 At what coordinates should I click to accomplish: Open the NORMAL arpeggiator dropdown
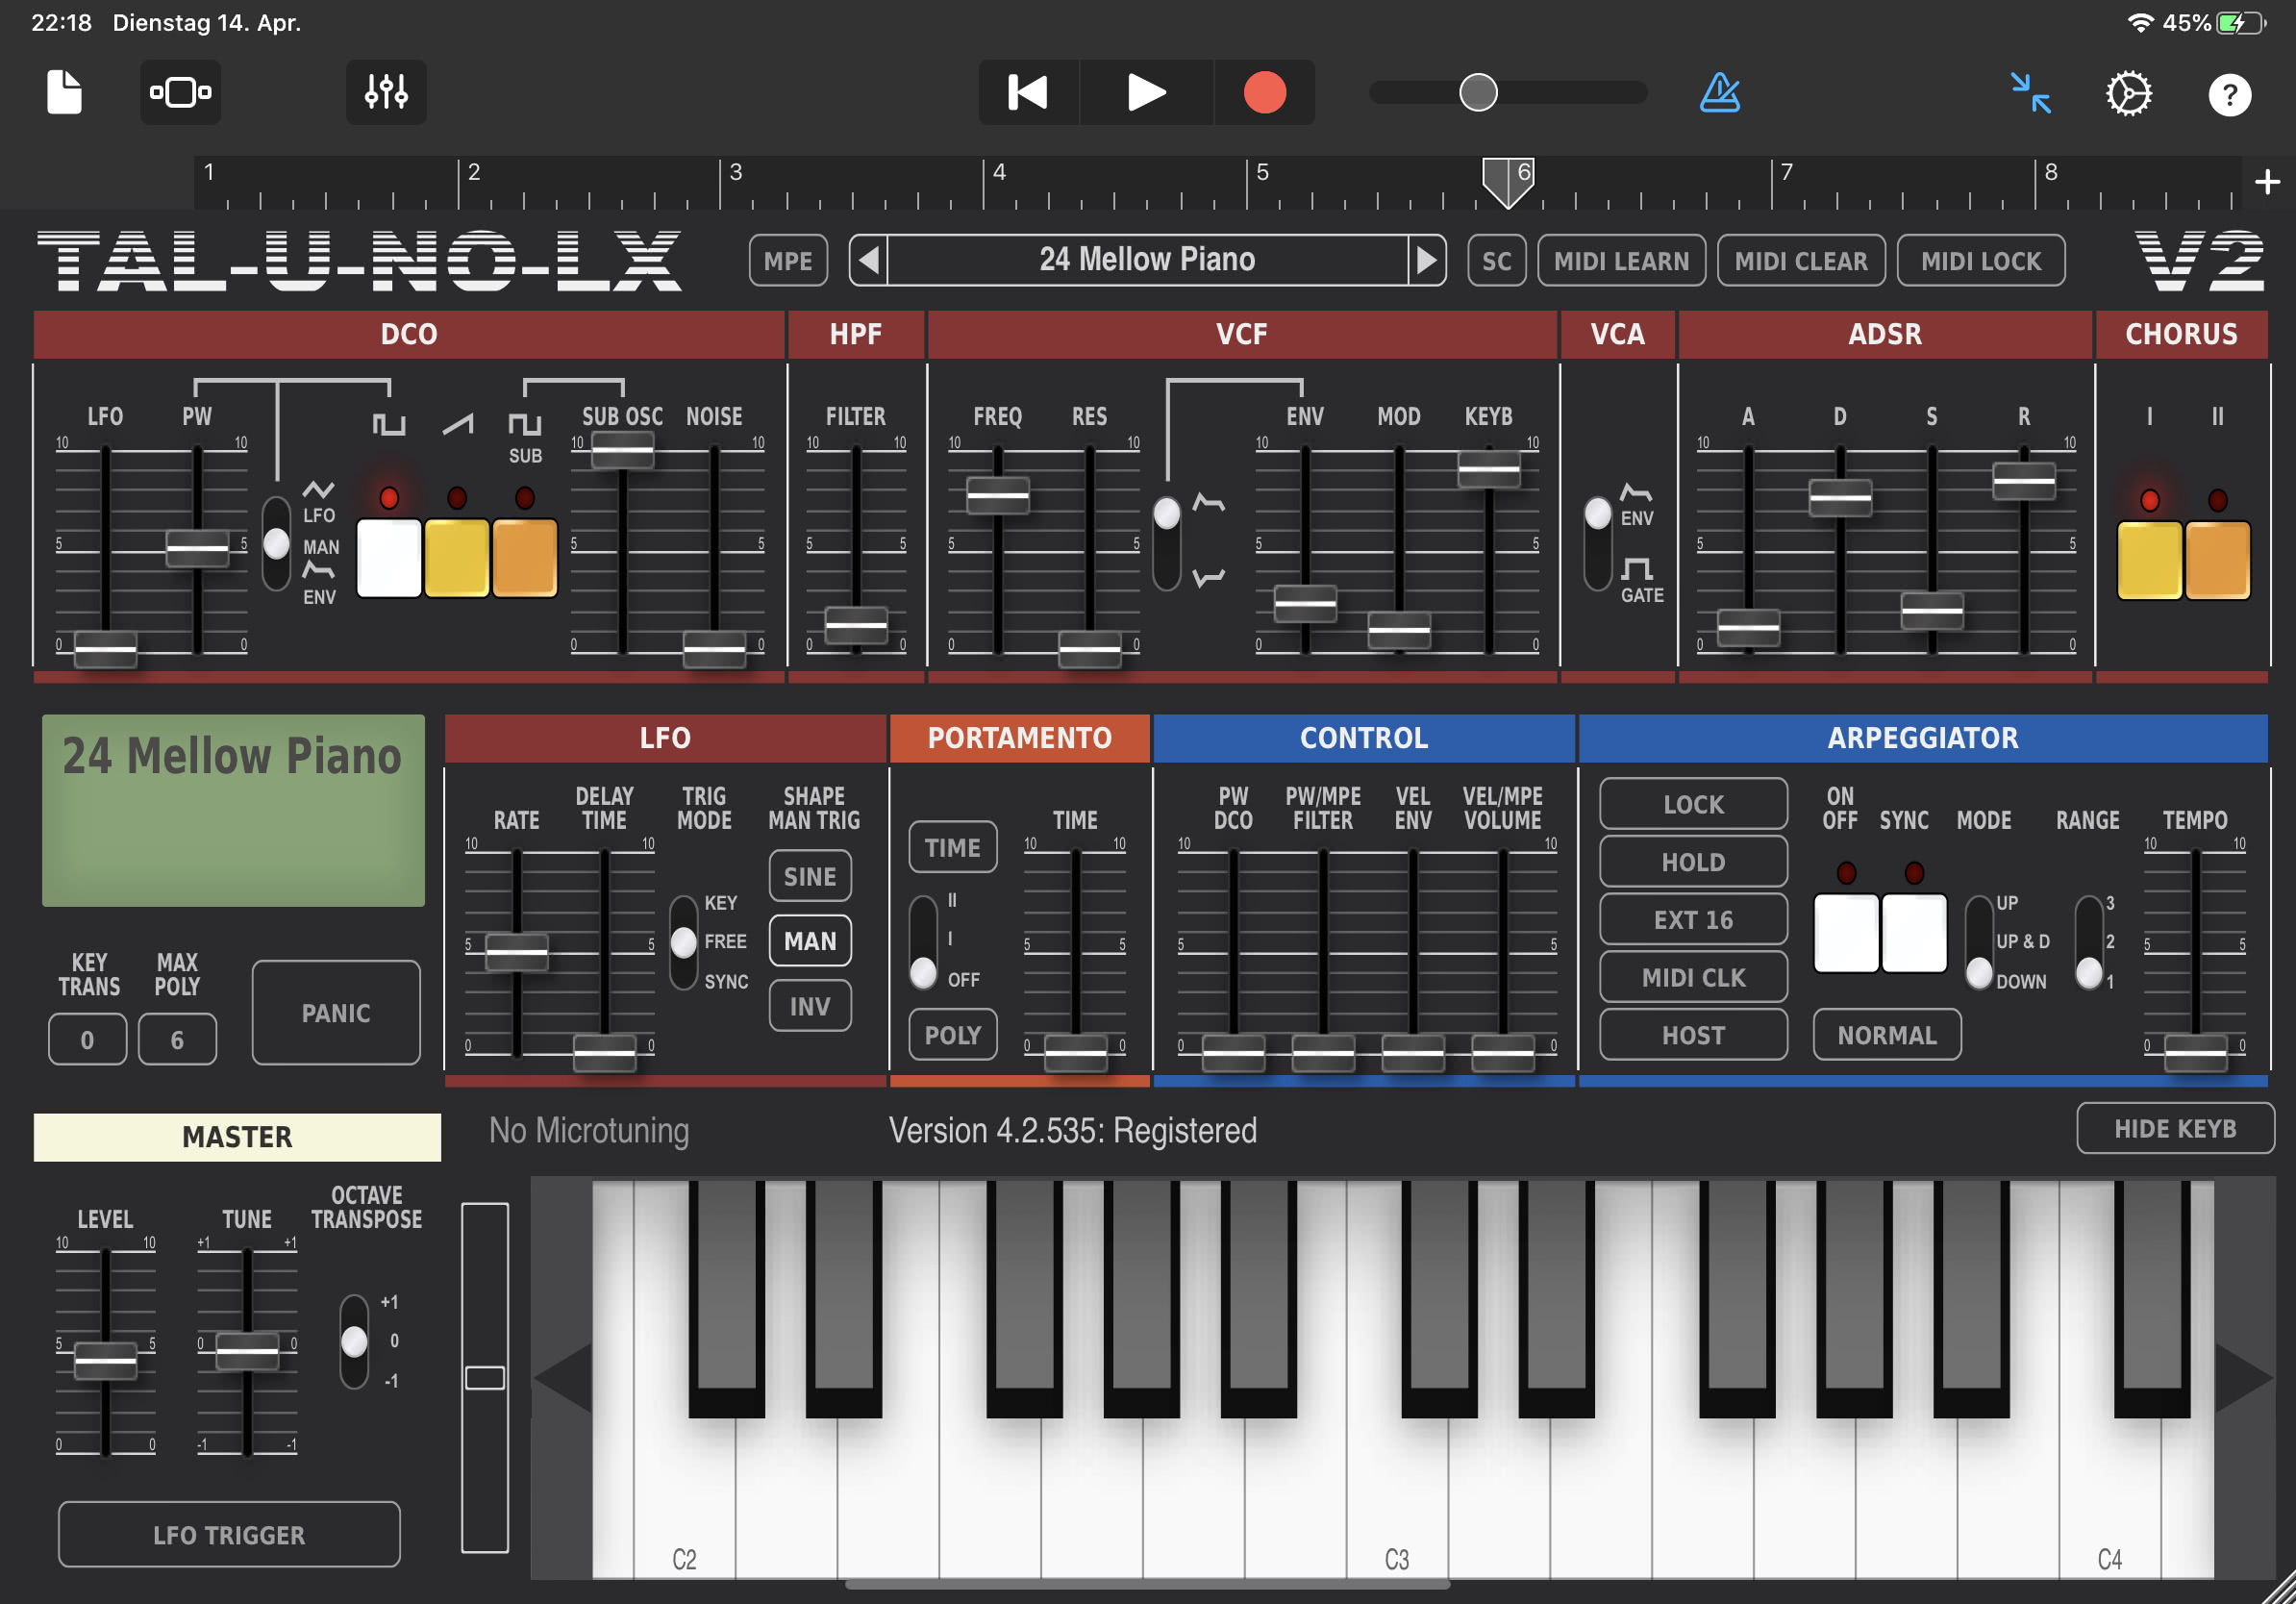1887,1035
